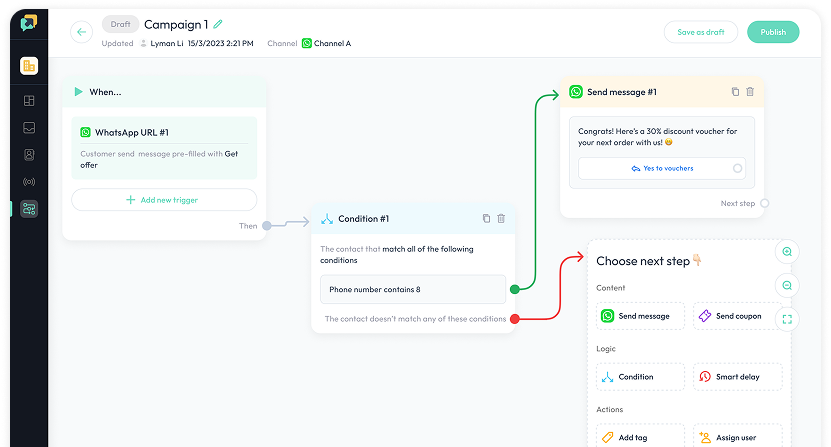This screenshot has height=447, width=831.
Task: Delete the Send message #1 node
Action: 750,92
